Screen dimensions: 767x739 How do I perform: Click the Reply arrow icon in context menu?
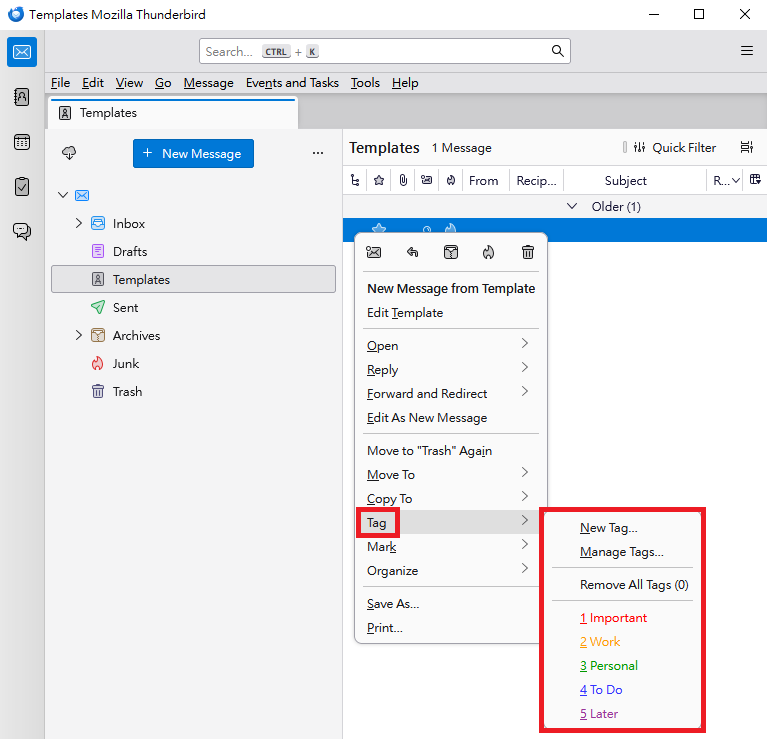coord(412,253)
